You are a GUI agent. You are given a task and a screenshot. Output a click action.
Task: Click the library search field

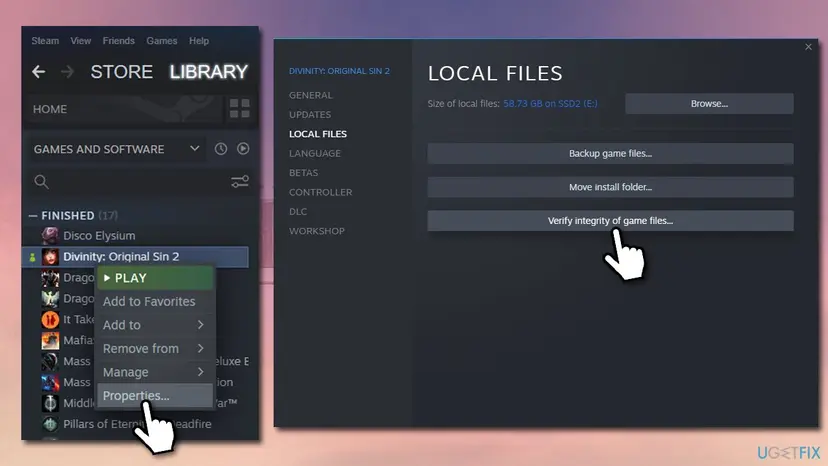(x=138, y=182)
